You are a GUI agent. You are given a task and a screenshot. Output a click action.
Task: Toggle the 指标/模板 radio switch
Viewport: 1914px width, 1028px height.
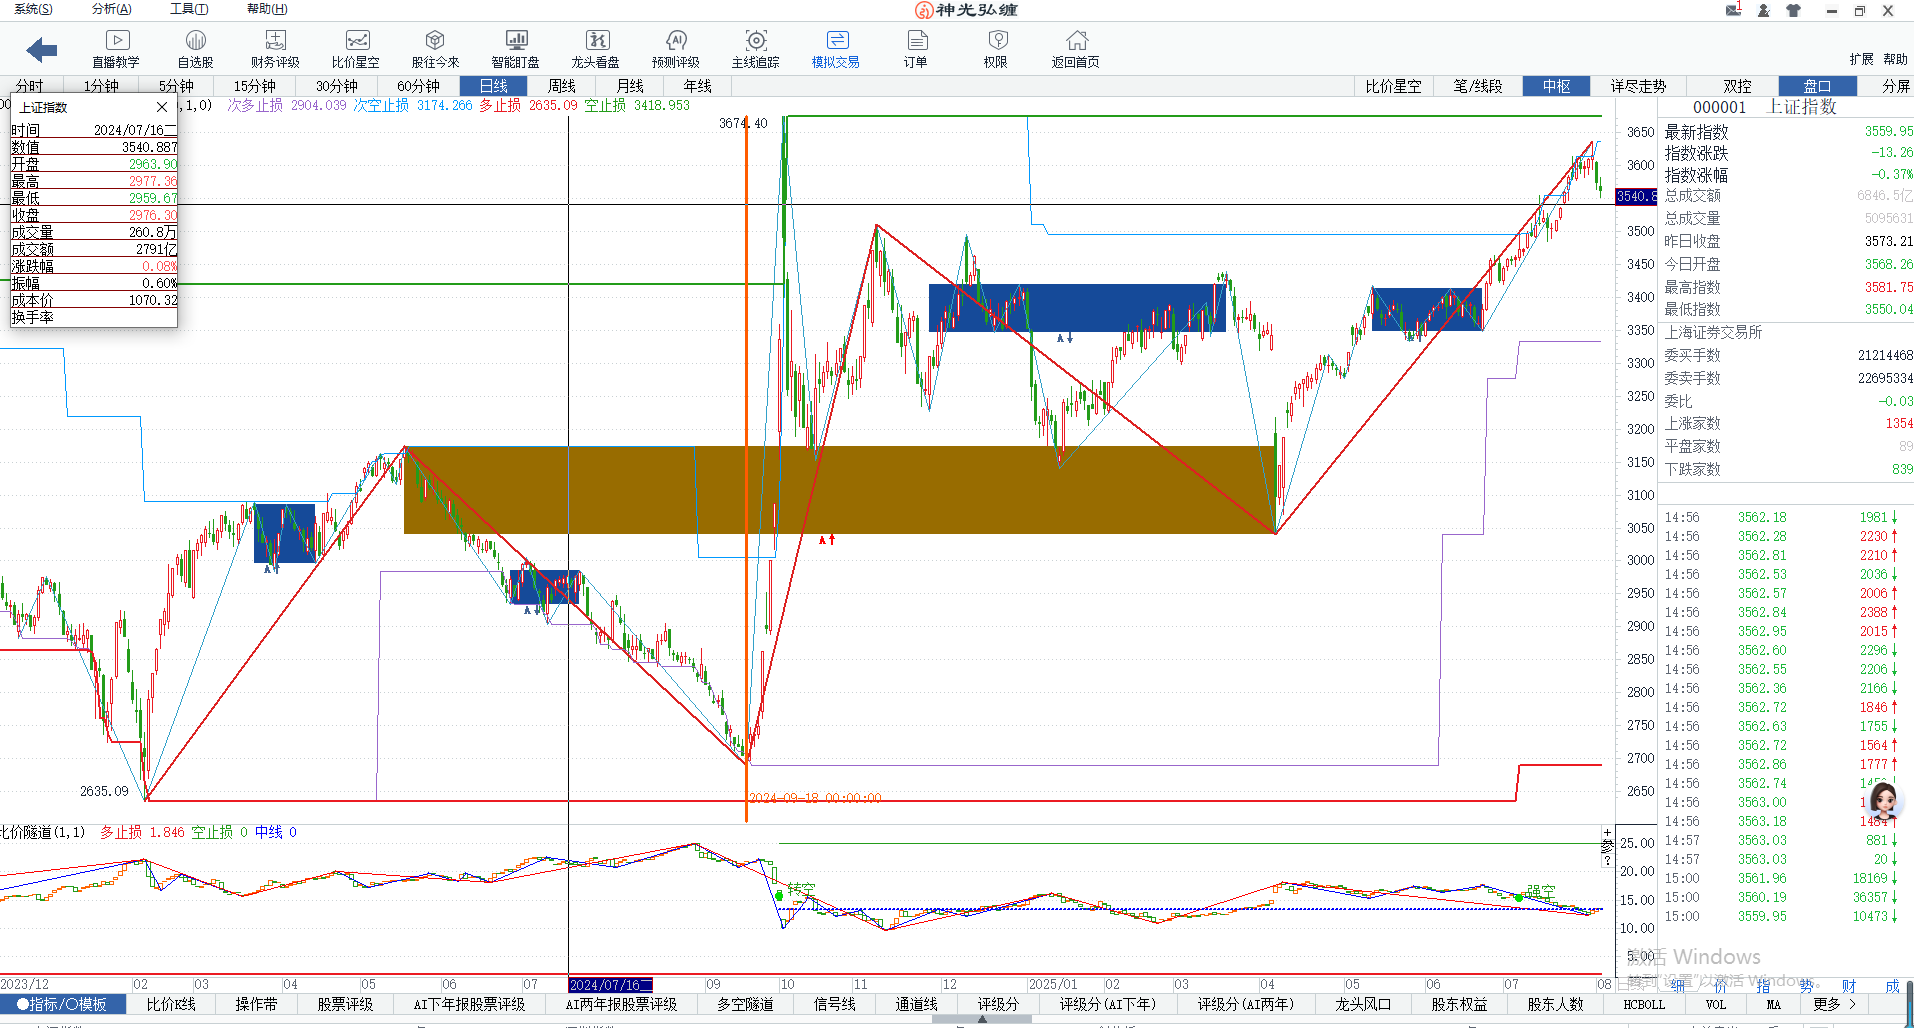click(62, 1004)
